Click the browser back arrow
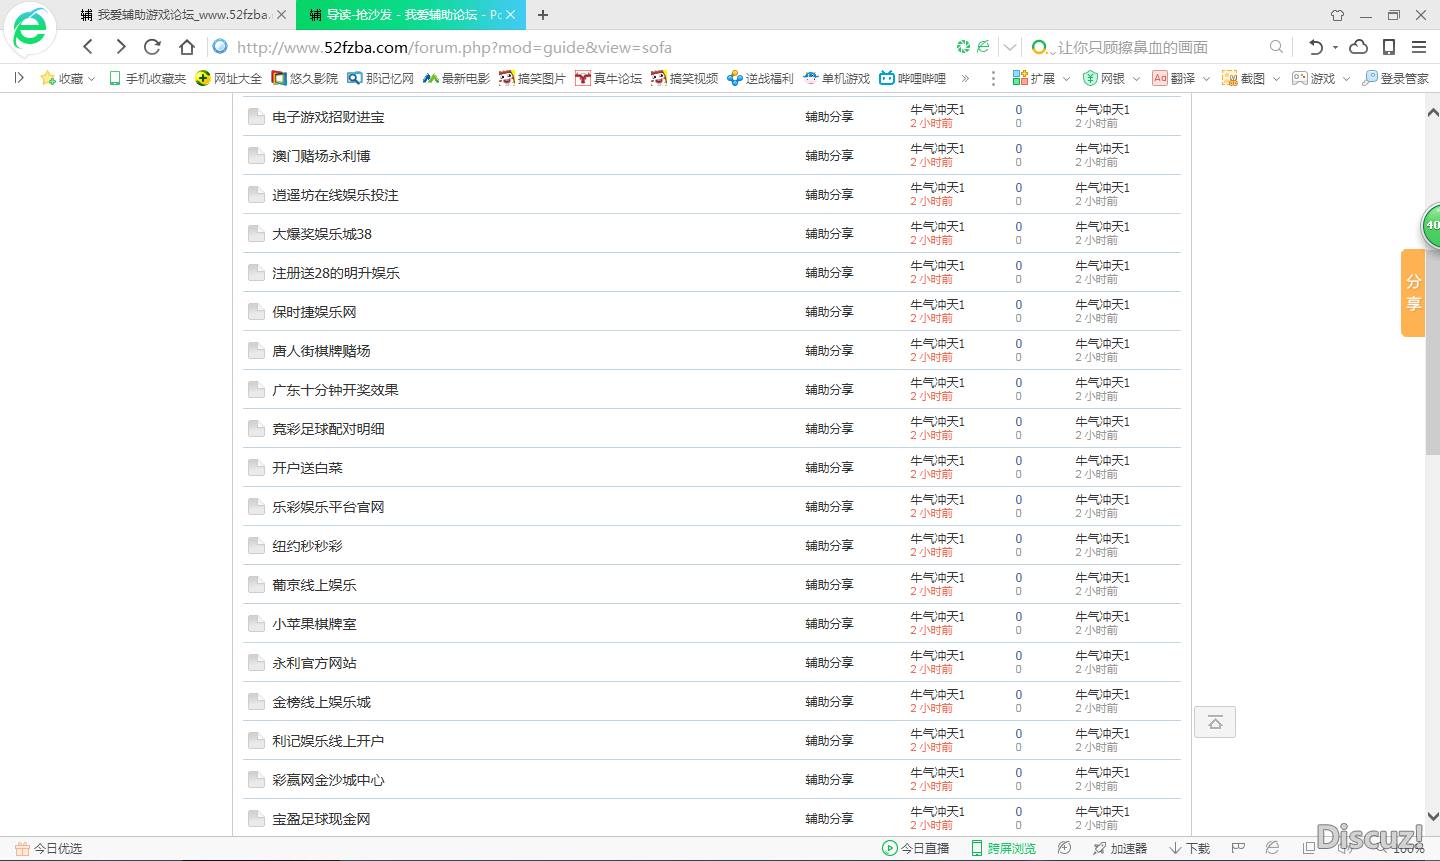Image resolution: width=1440 pixels, height=861 pixels. [88, 47]
